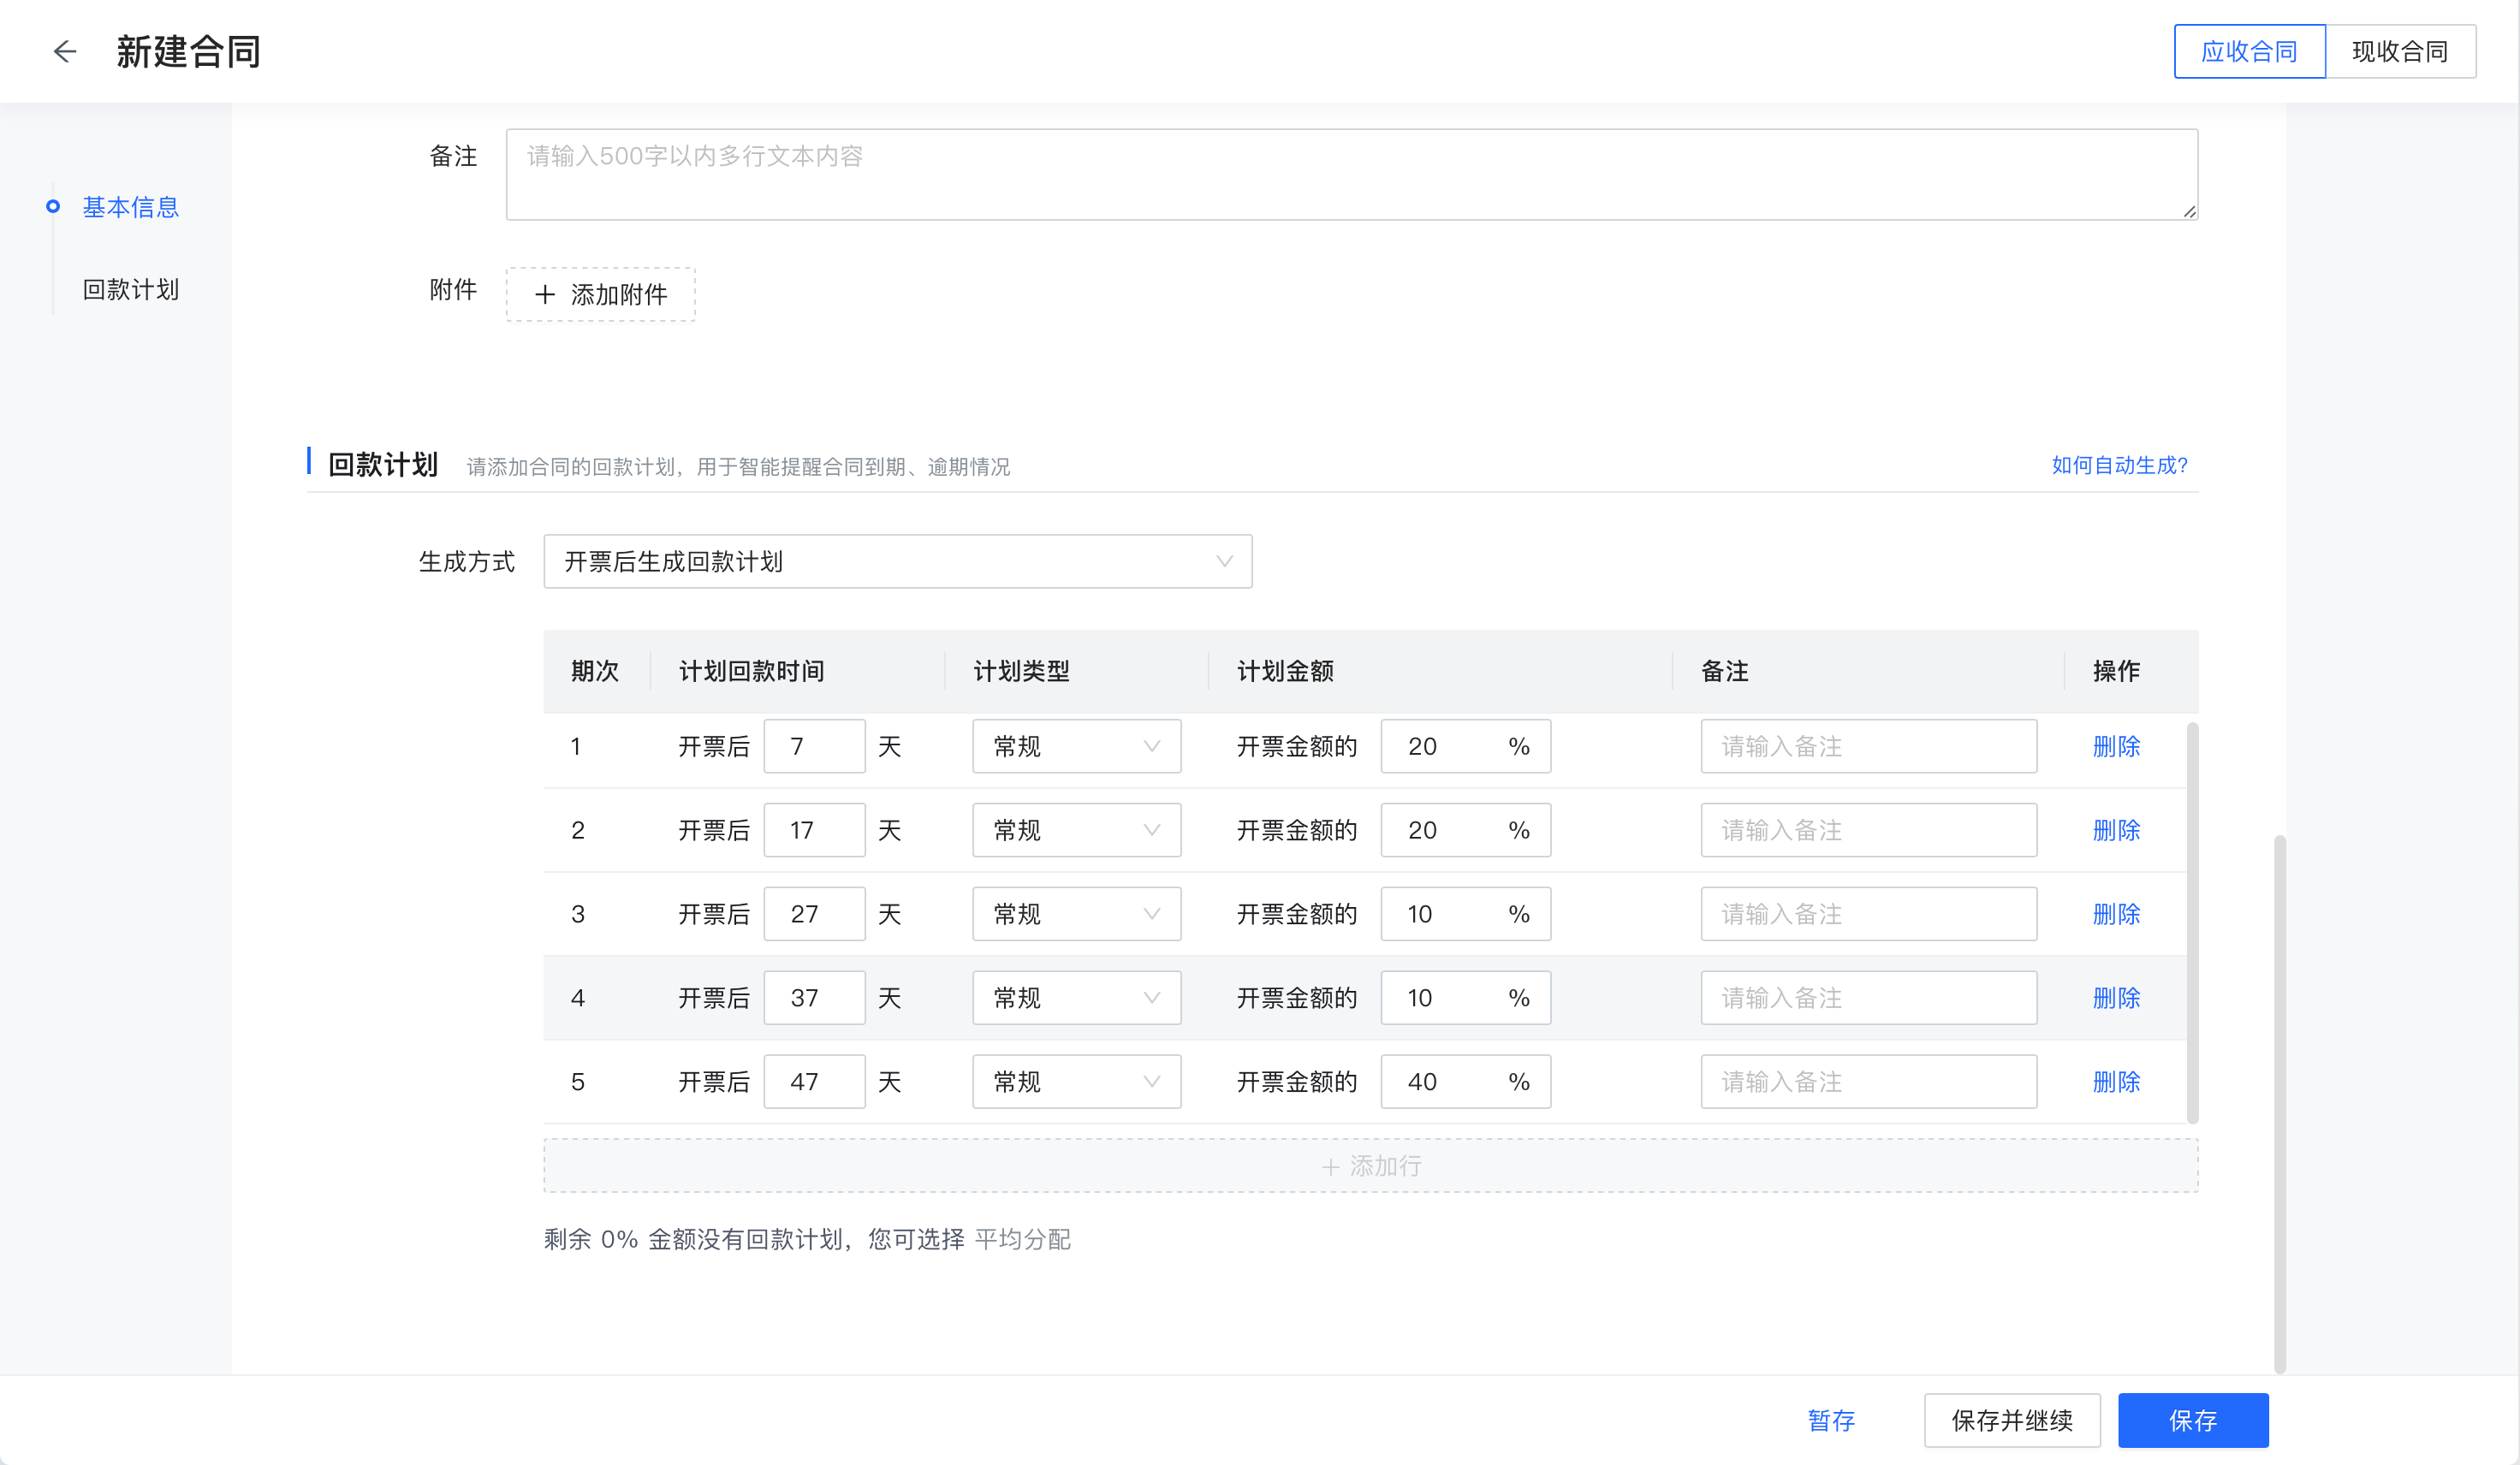Go to 回款计划 in sidebar
The image size is (2520, 1465).
click(x=130, y=290)
